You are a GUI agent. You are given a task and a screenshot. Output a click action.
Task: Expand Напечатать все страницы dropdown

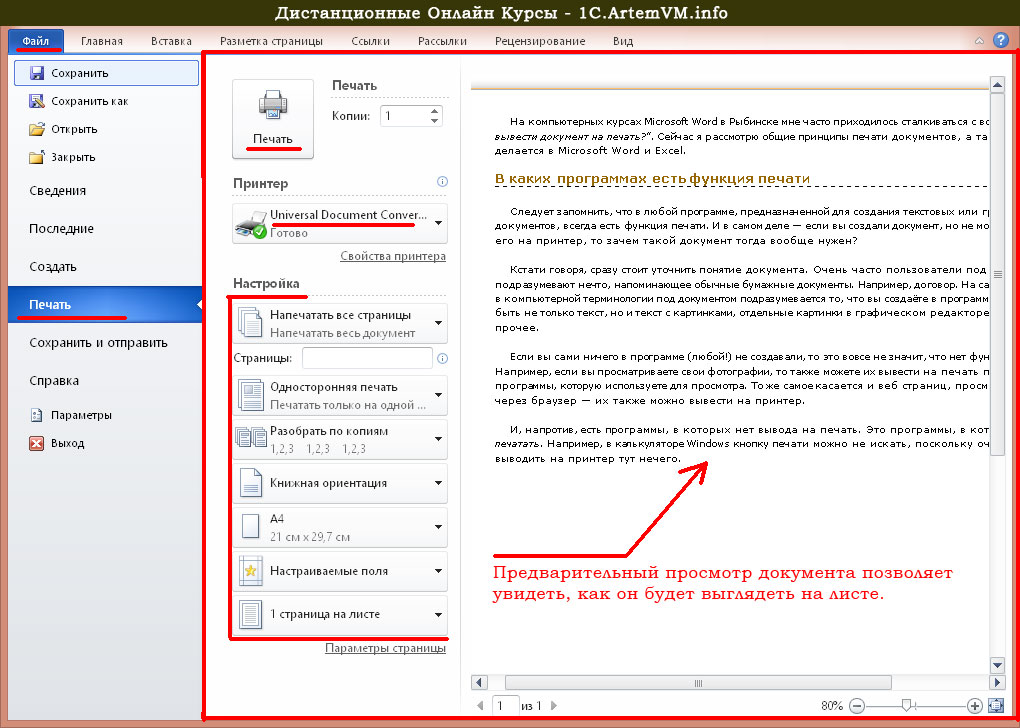point(438,323)
